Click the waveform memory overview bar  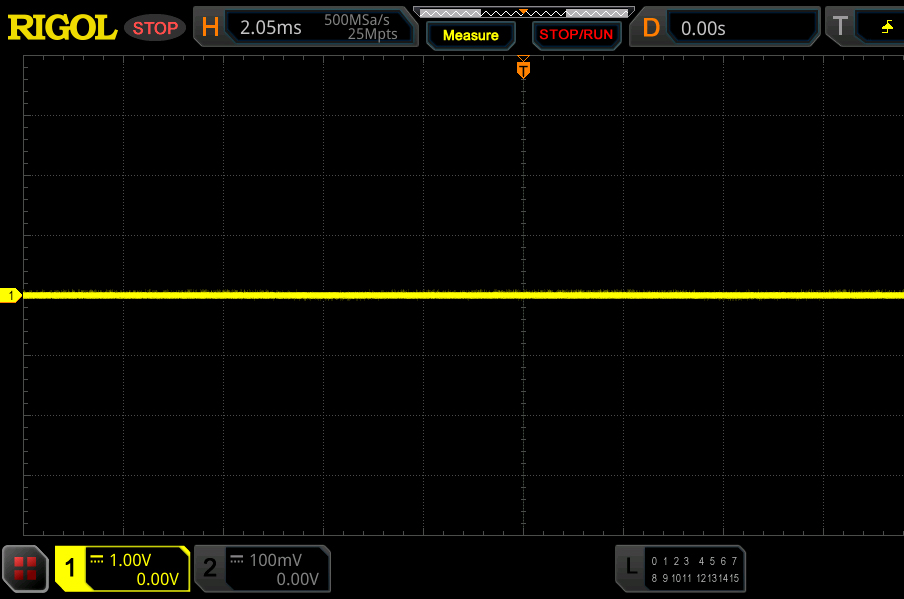pos(523,13)
